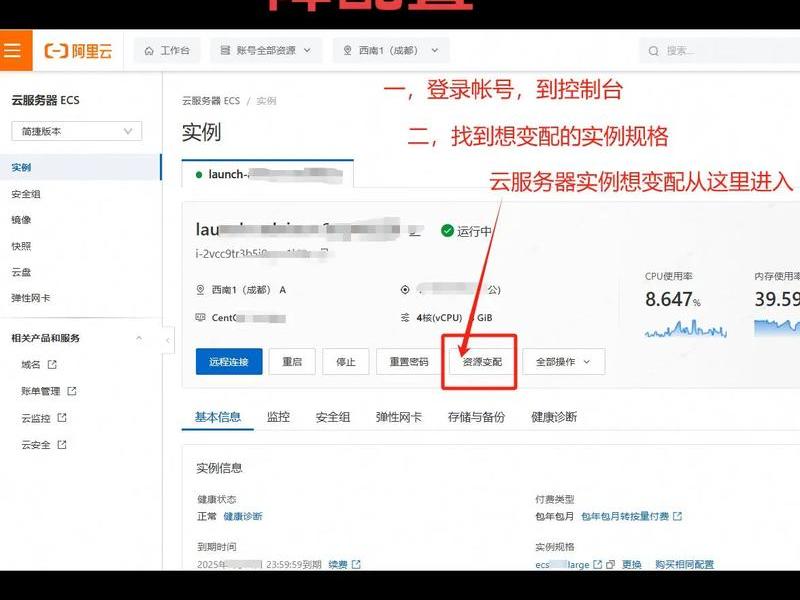Click the Alibaba Cloud logo

[x=78, y=51]
